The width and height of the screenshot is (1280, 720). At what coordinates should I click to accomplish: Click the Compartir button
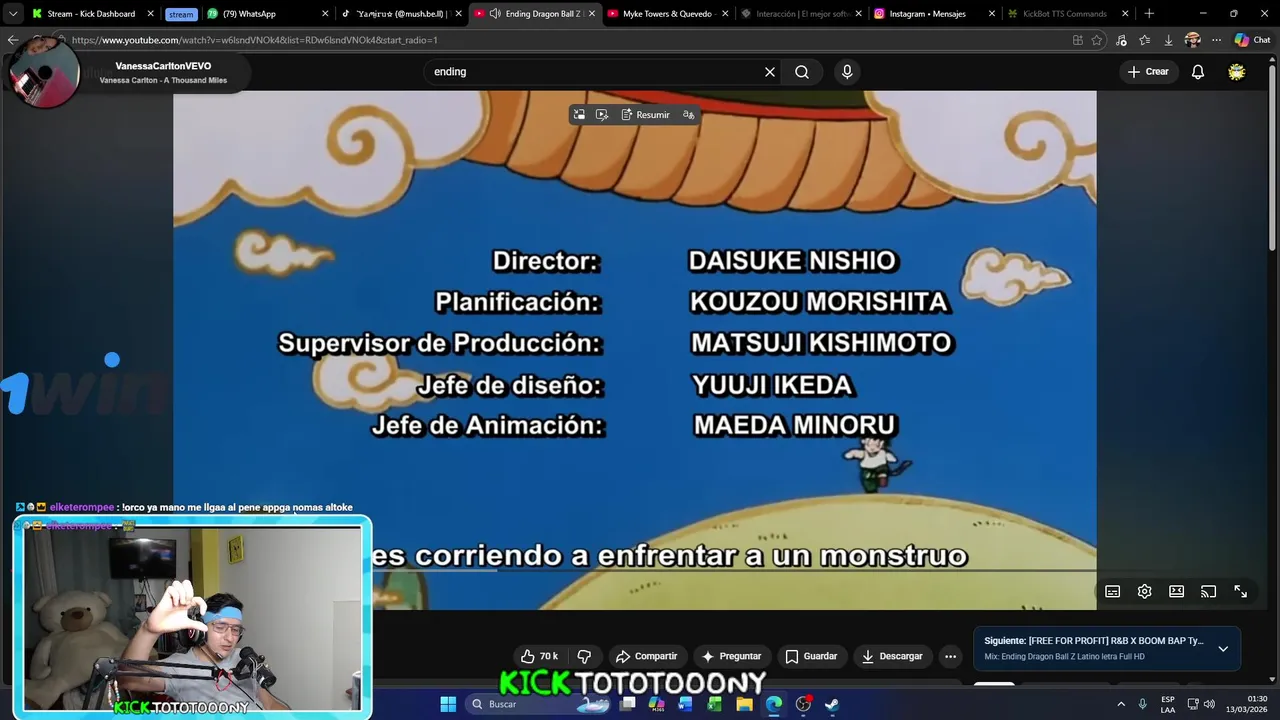pos(647,656)
